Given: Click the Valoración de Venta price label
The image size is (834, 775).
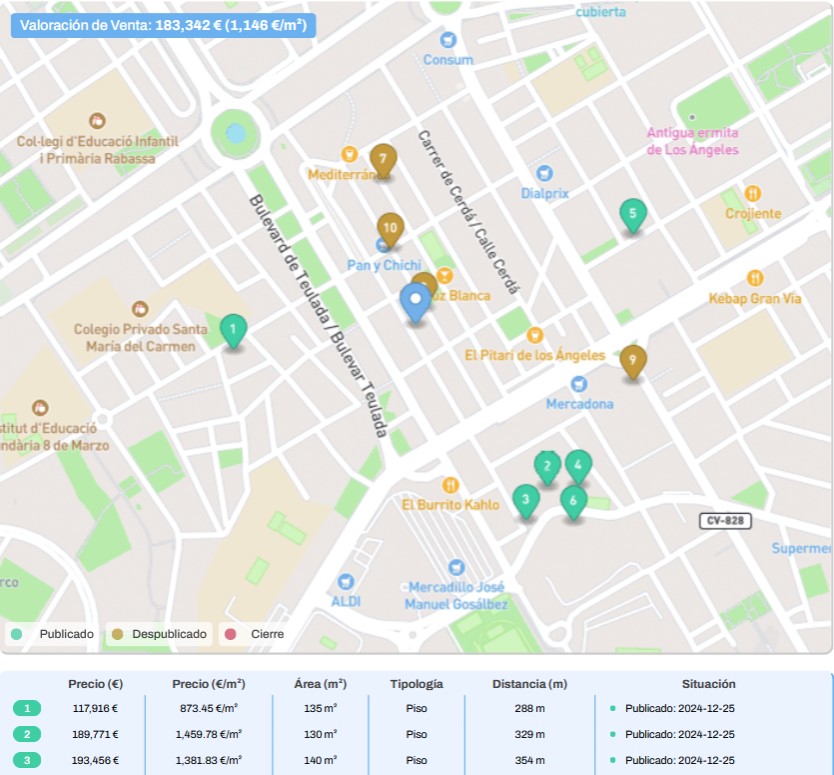Looking at the screenshot, I should 163,25.
